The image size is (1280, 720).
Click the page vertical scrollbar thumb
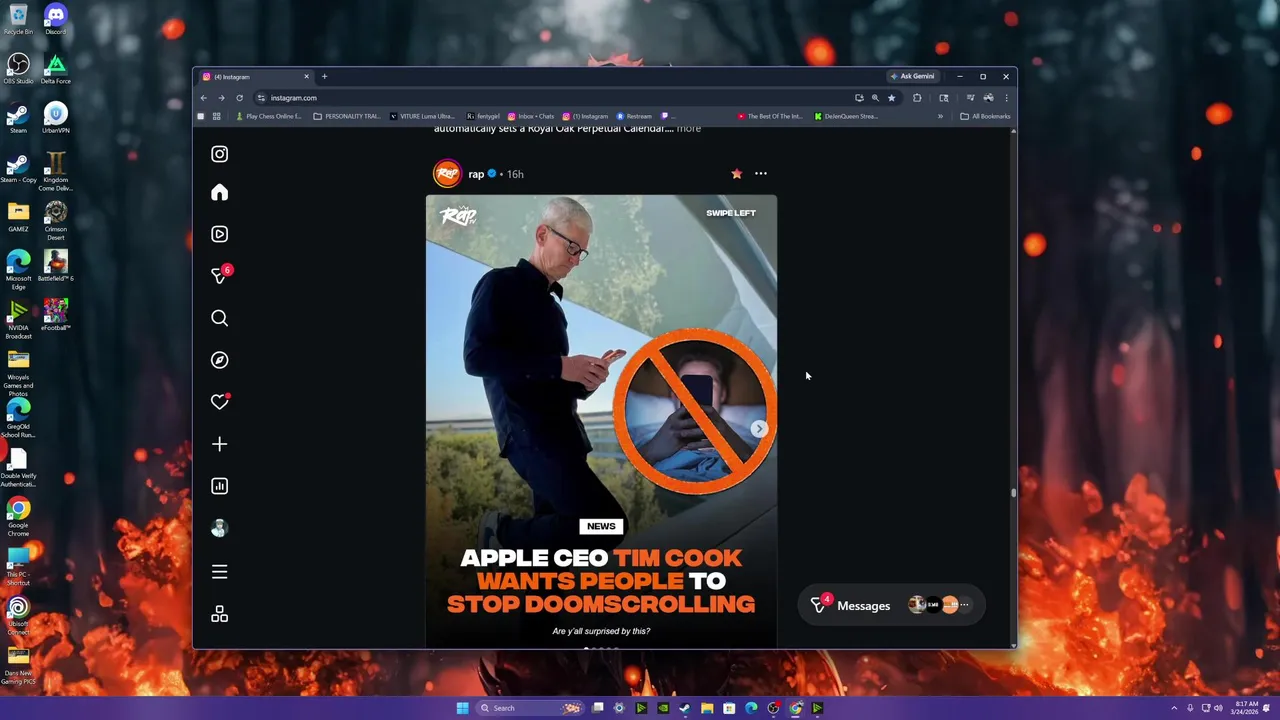[1013, 492]
